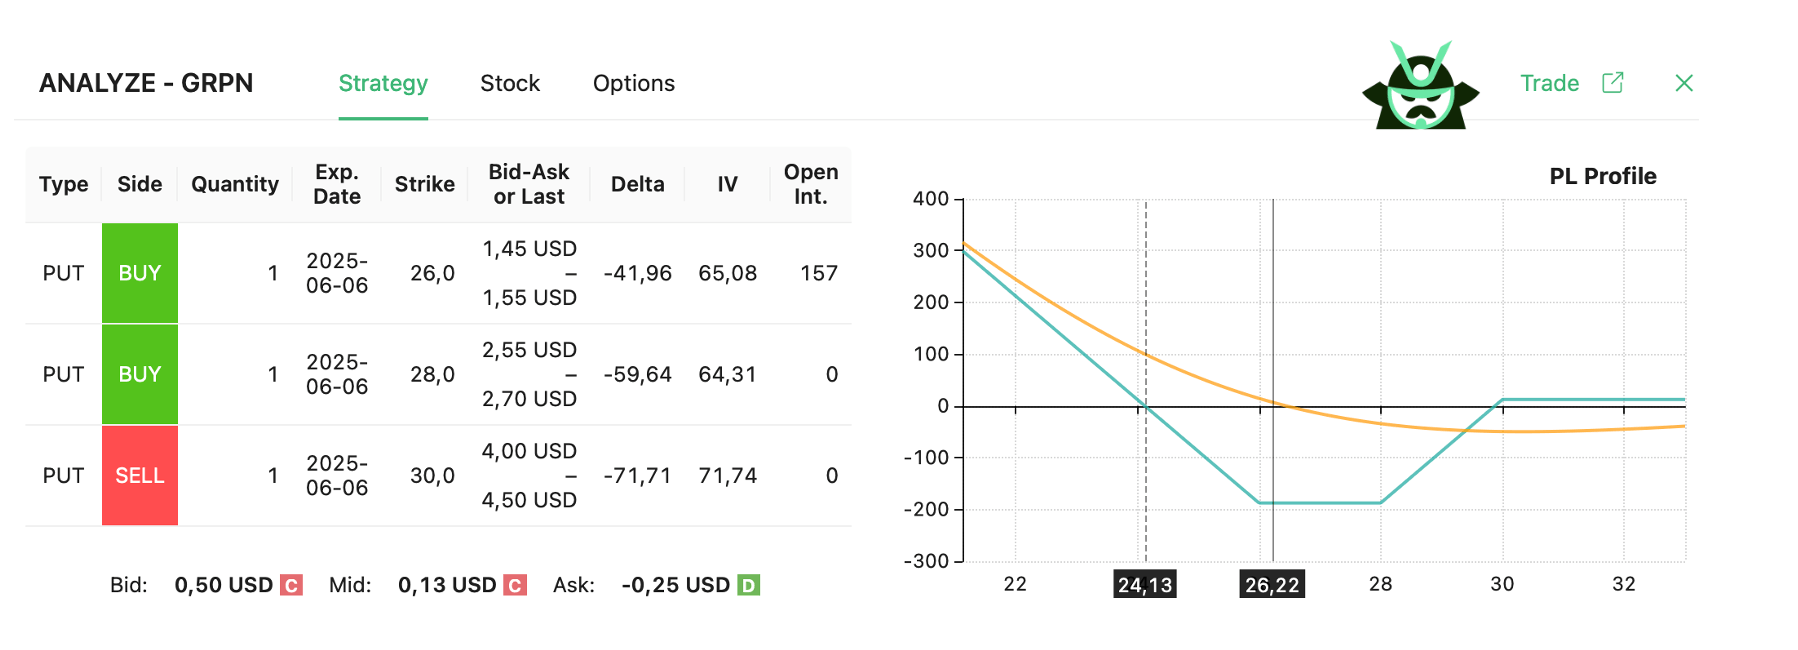
Task: Click the 24,13 marker on the chart axis
Action: (x=1145, y=585)
